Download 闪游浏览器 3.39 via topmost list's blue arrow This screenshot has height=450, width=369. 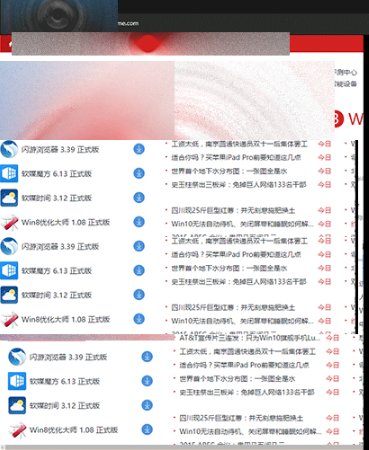139,149
